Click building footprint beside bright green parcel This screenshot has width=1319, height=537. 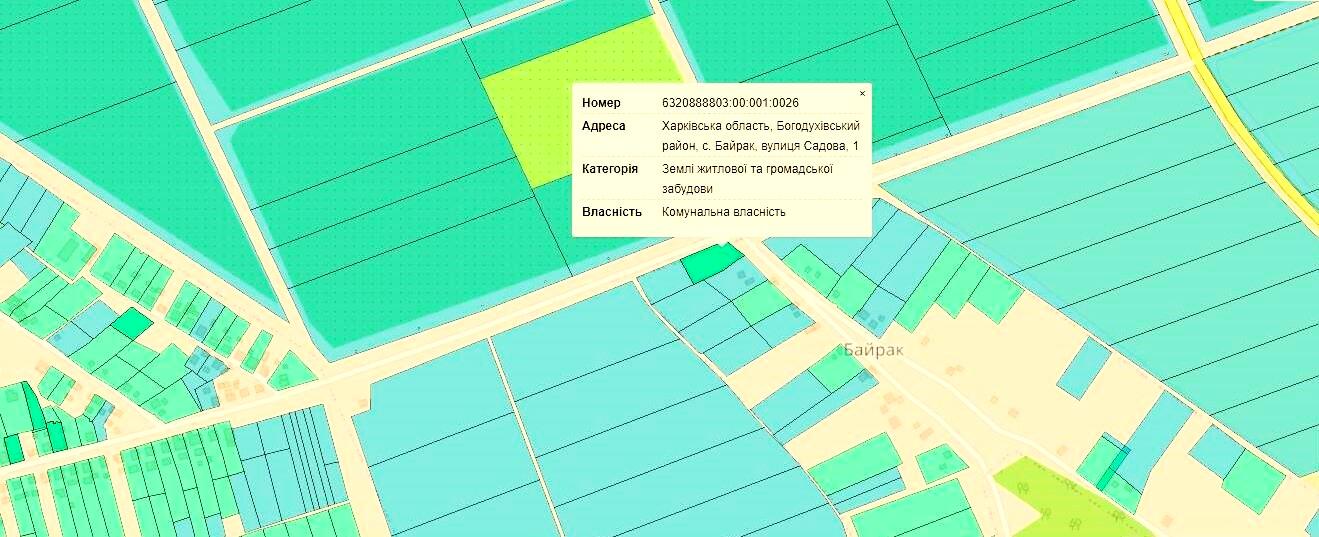[x=740, y=275]
